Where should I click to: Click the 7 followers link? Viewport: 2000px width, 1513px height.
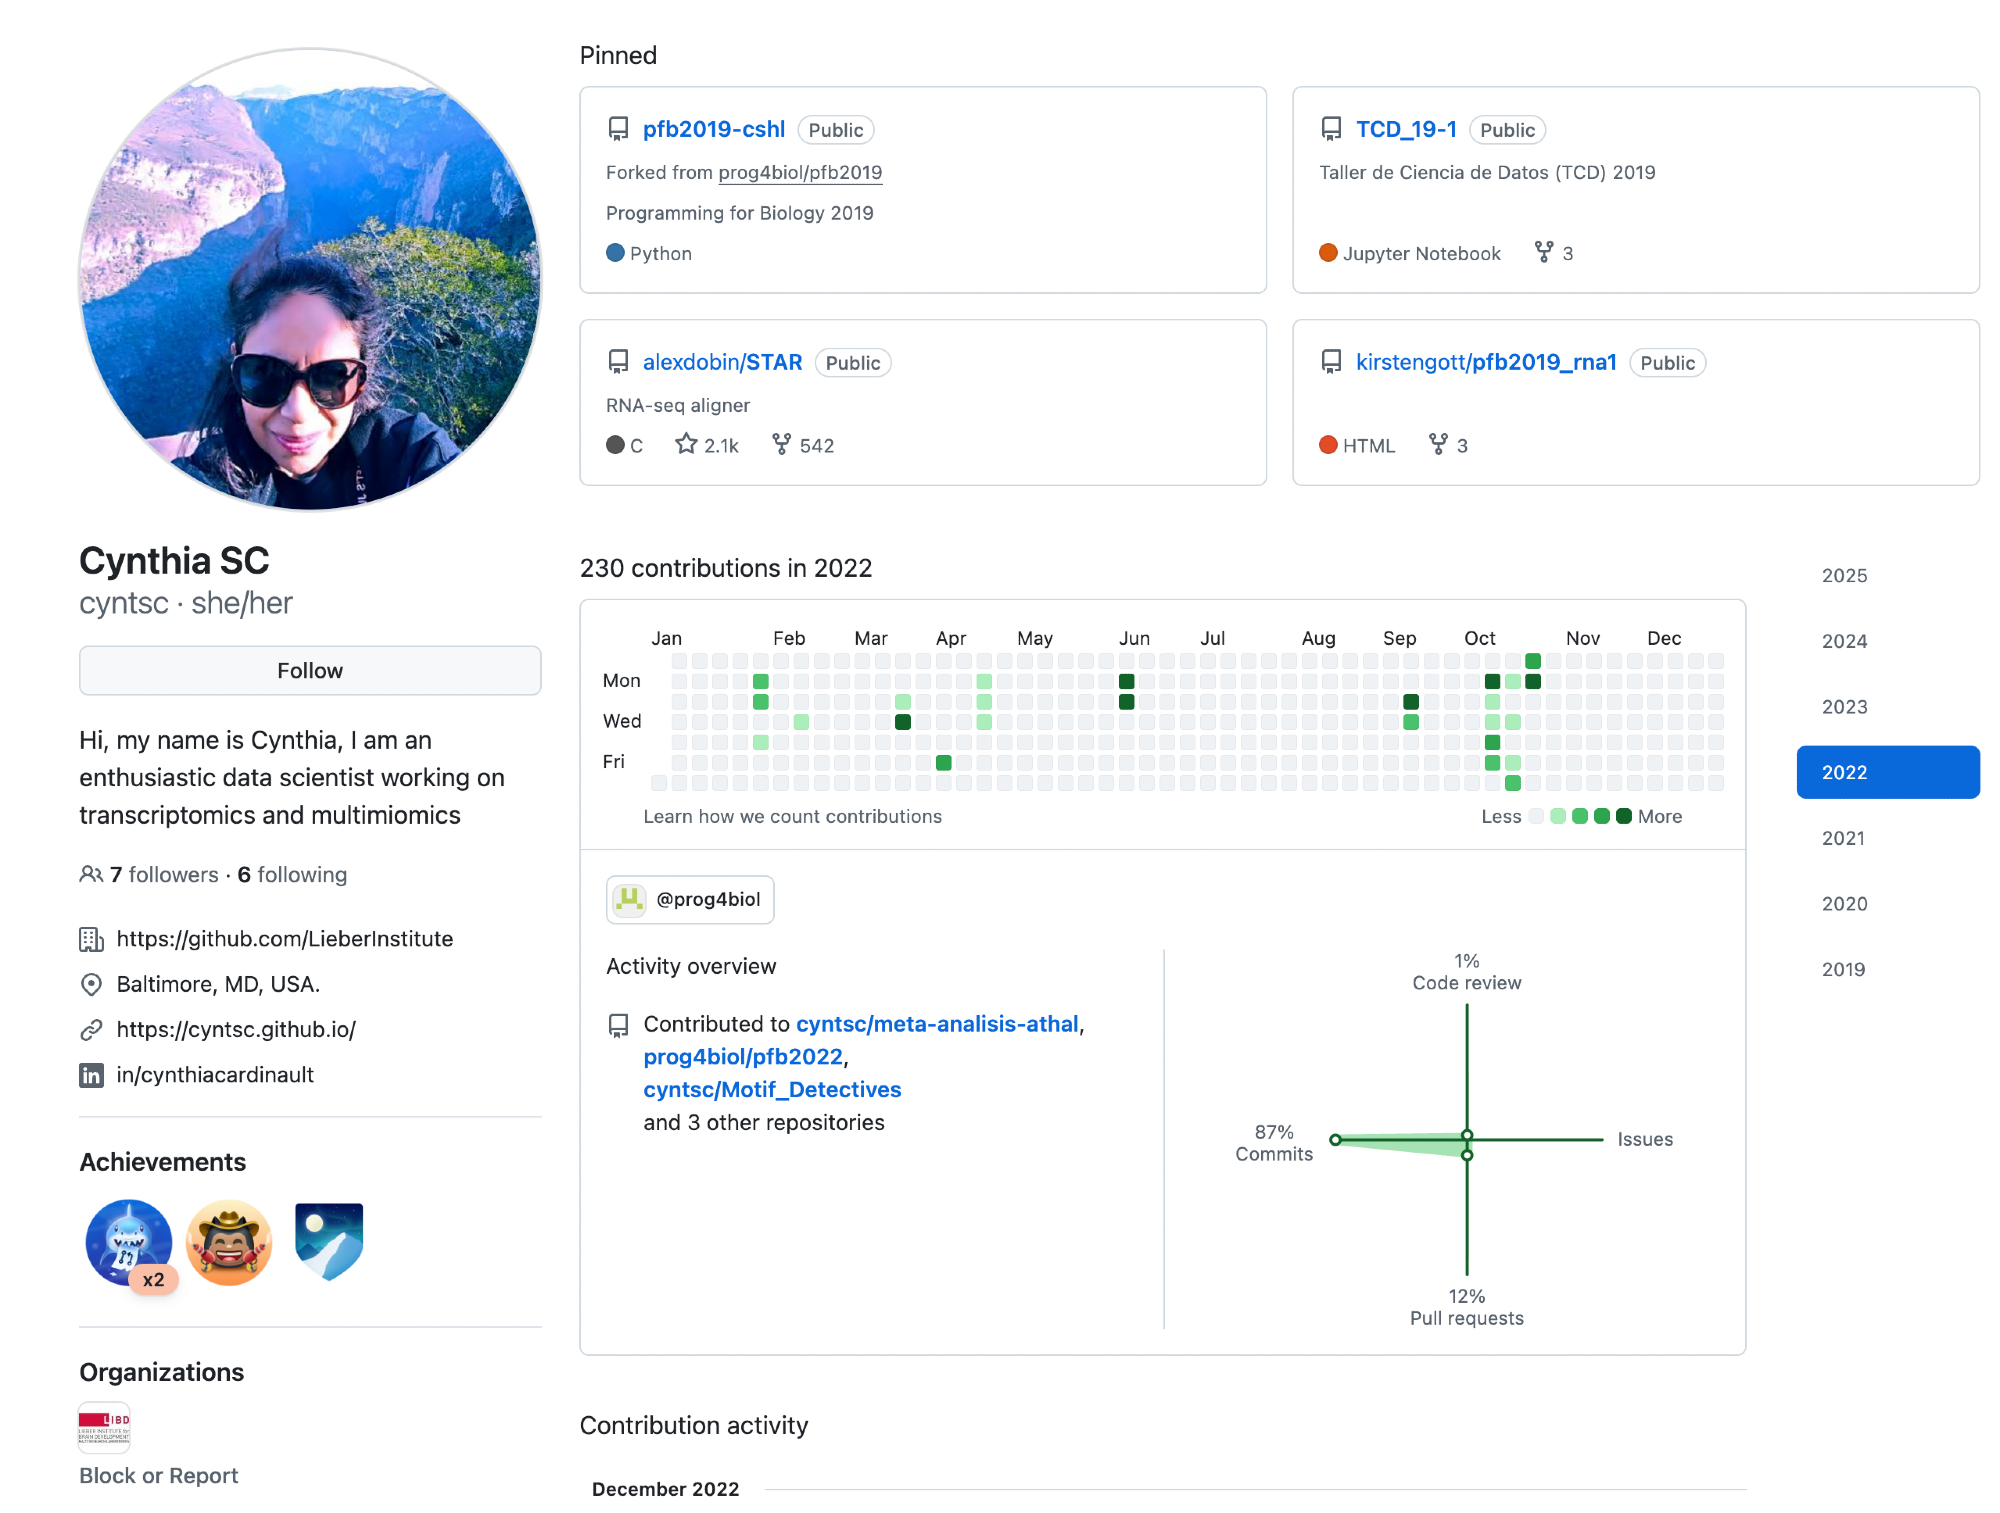(x=164, y=874)
